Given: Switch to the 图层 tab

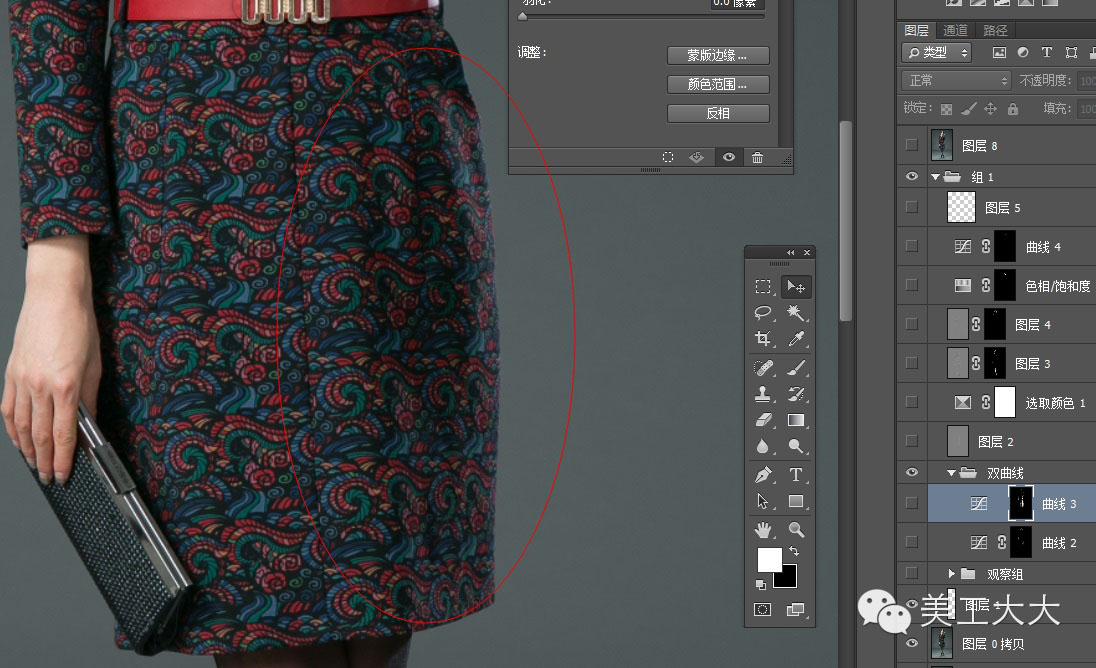Looking at the screenshot, I should click(916, 30).
